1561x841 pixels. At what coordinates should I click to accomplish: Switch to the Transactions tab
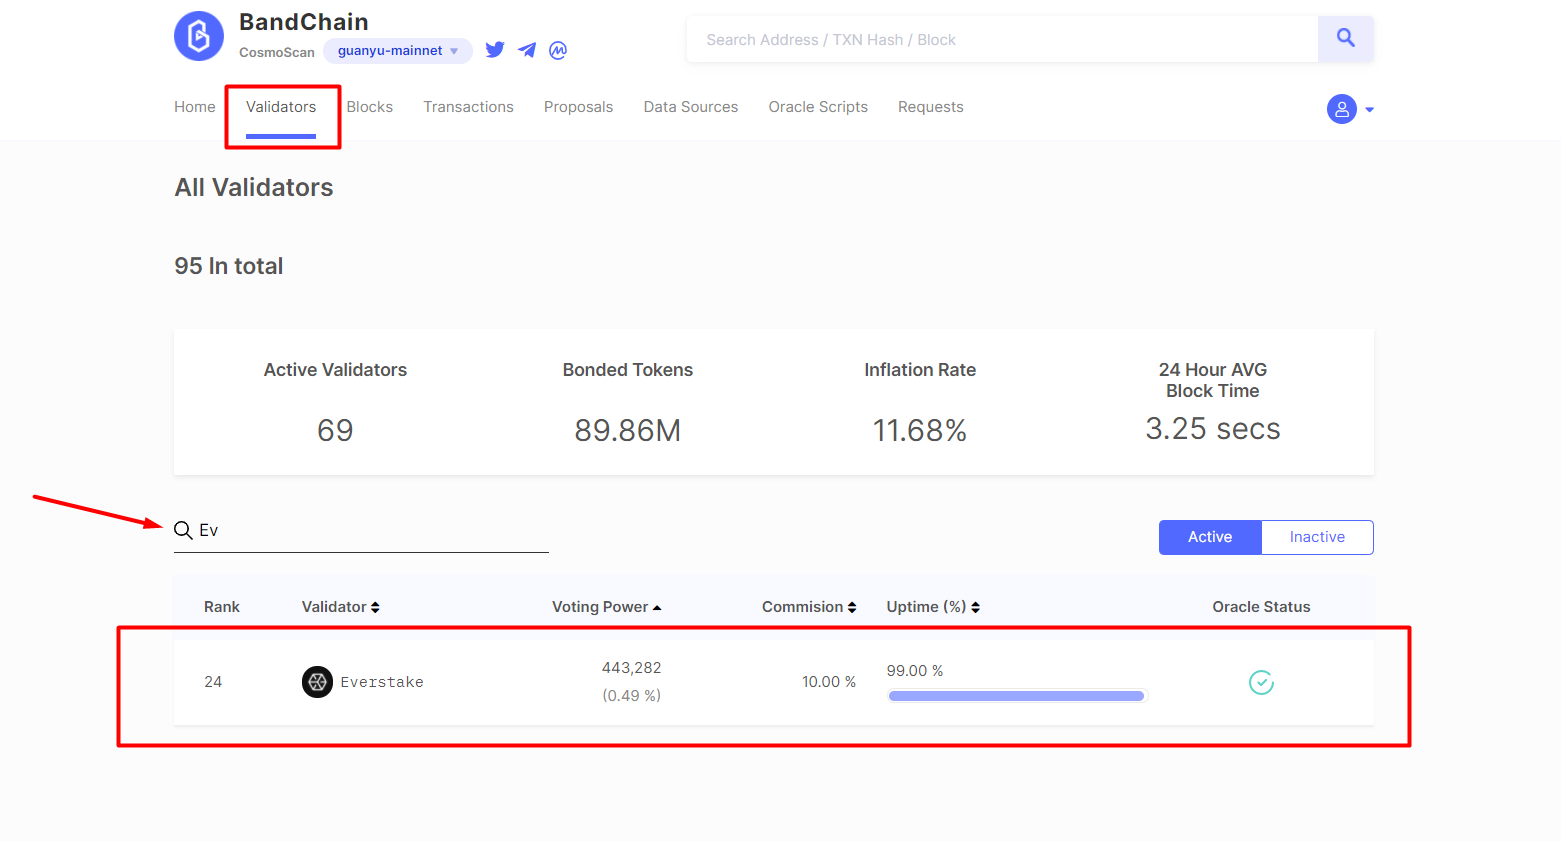(468, 107)
